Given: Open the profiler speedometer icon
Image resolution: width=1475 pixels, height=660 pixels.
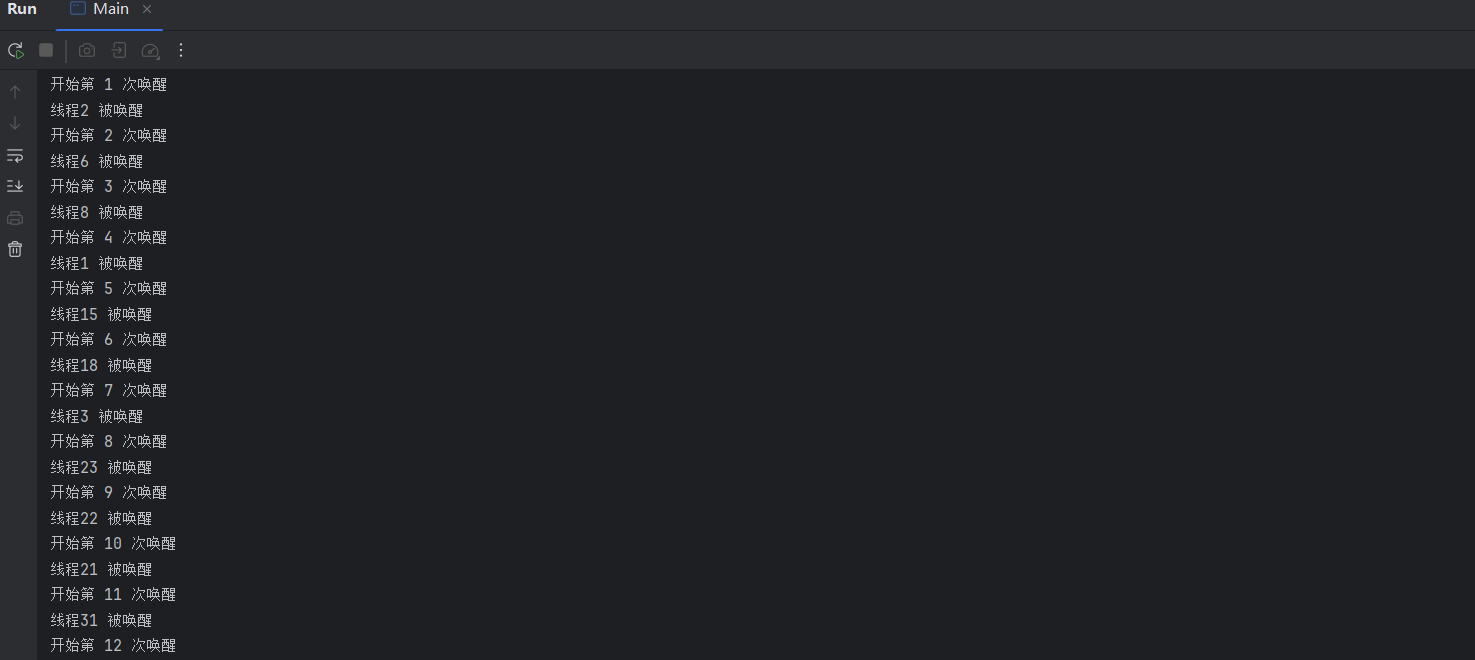Looking at the screenshot, I should (x=150, y=50).
